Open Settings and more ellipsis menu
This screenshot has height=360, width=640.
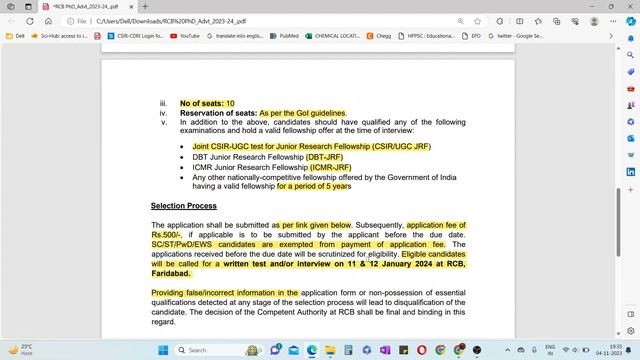tap(613, 21)
